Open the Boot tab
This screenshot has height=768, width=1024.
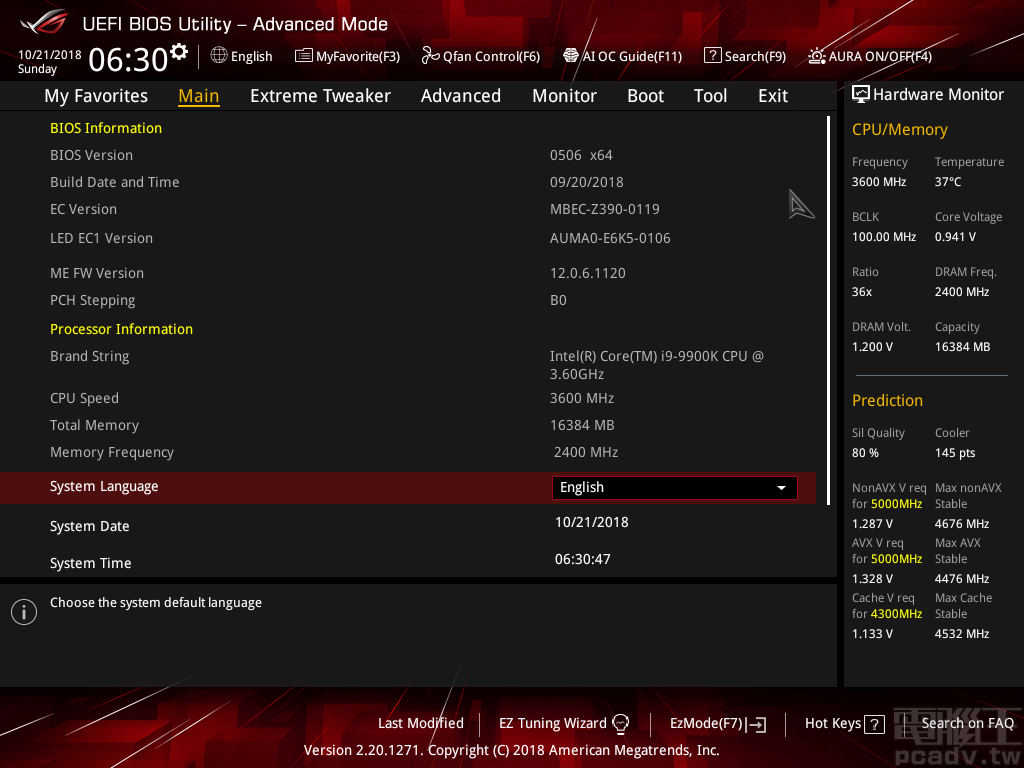tap(645, 96)
